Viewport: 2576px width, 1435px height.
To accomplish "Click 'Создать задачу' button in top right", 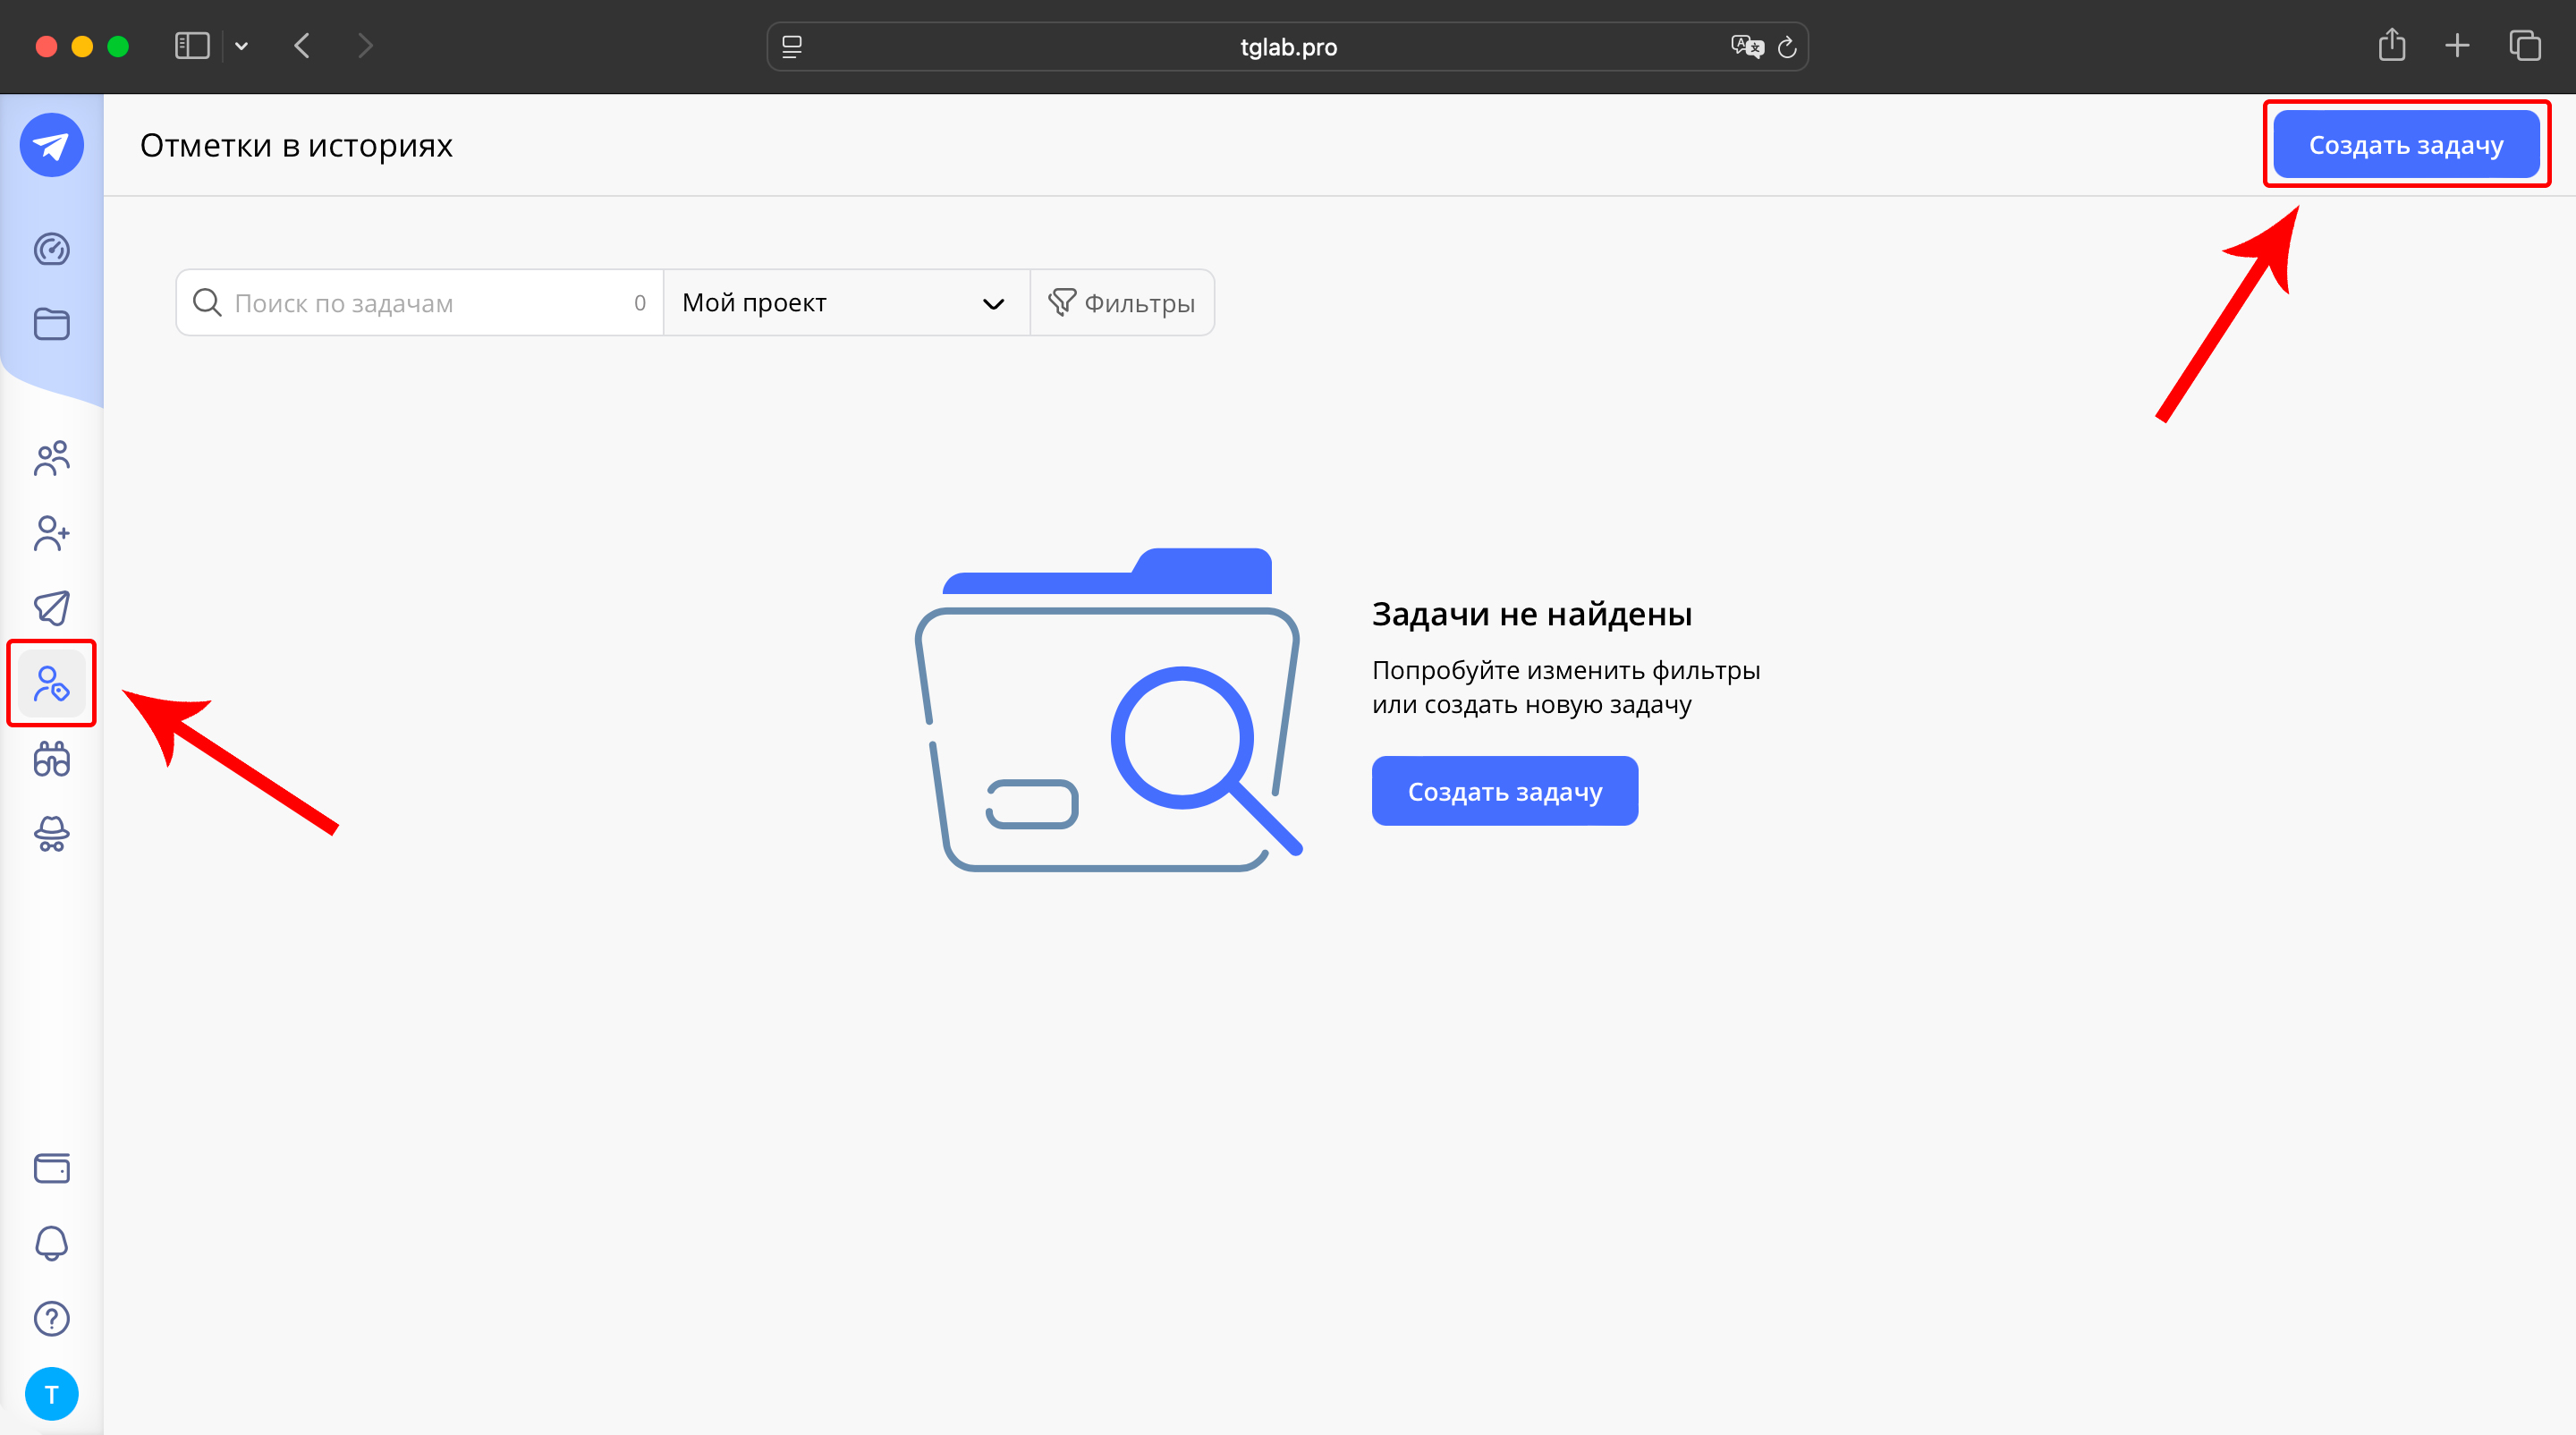I will click(x=2405, y=146).
